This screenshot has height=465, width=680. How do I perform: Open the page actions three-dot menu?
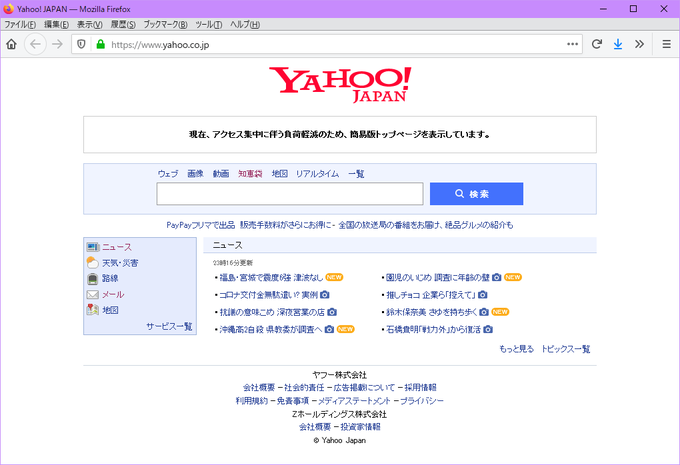572,44
